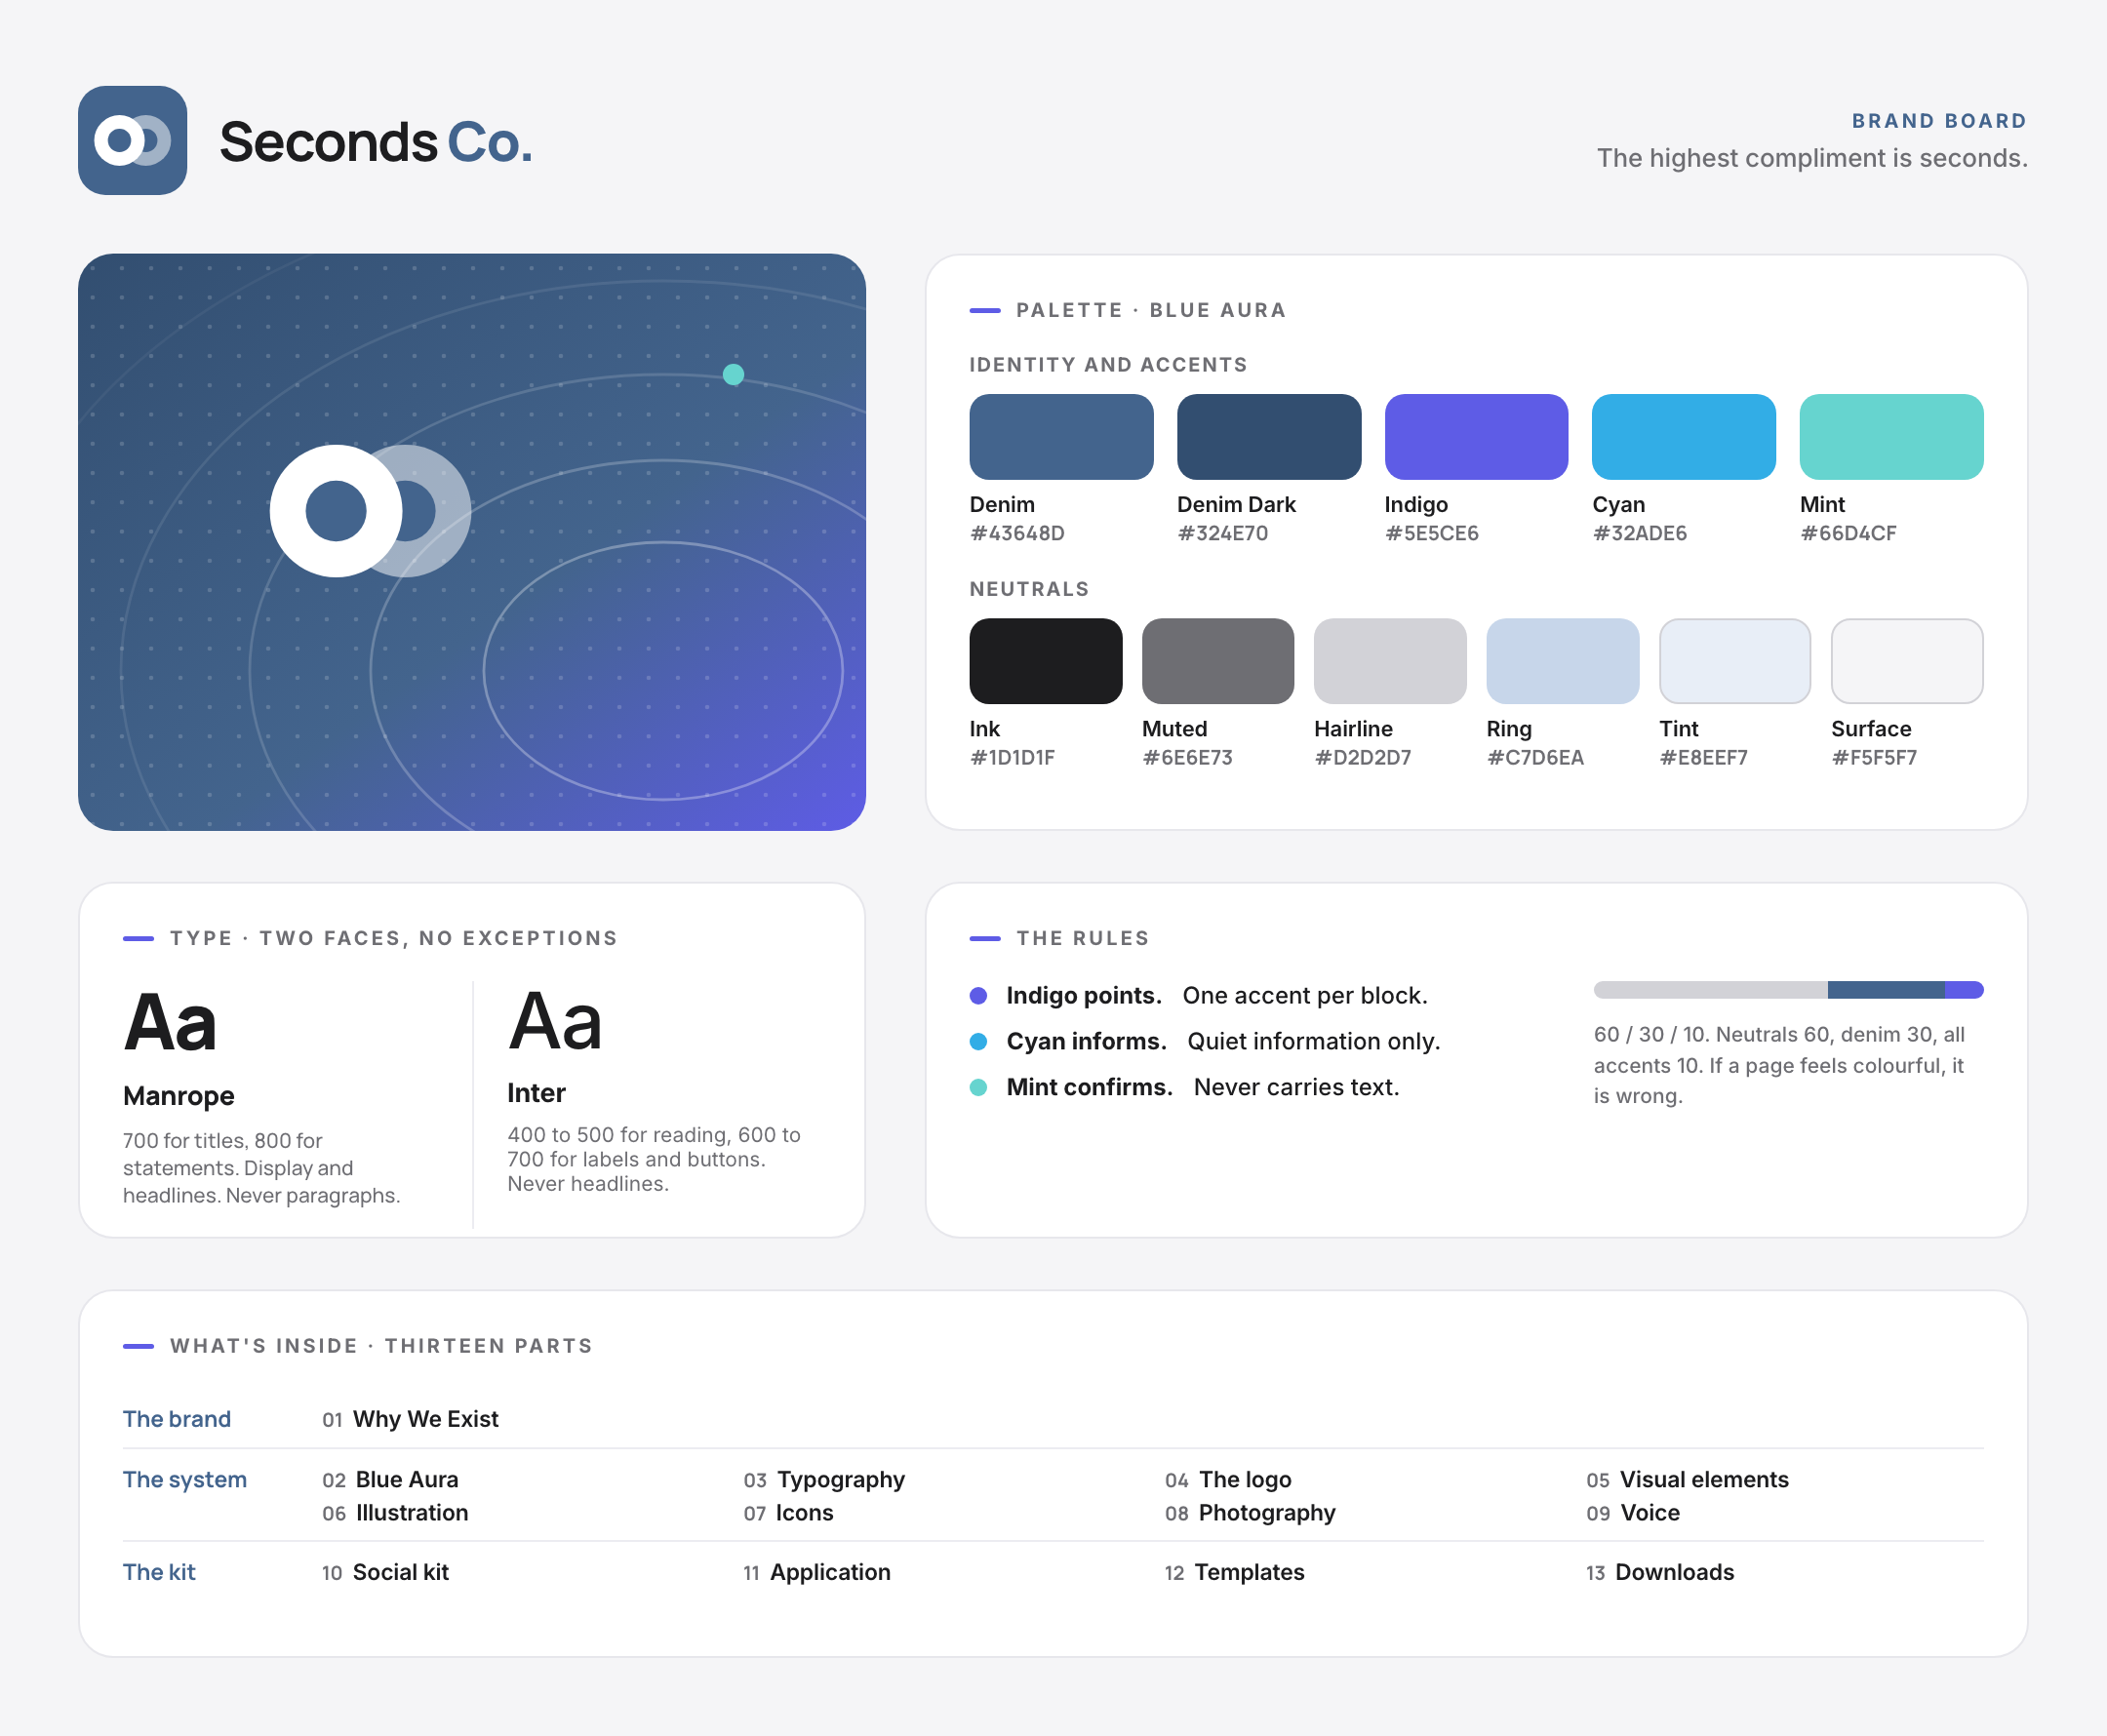Click hex value '#324E70'
The image size is (2107, 1736).
click(1223, 533)
